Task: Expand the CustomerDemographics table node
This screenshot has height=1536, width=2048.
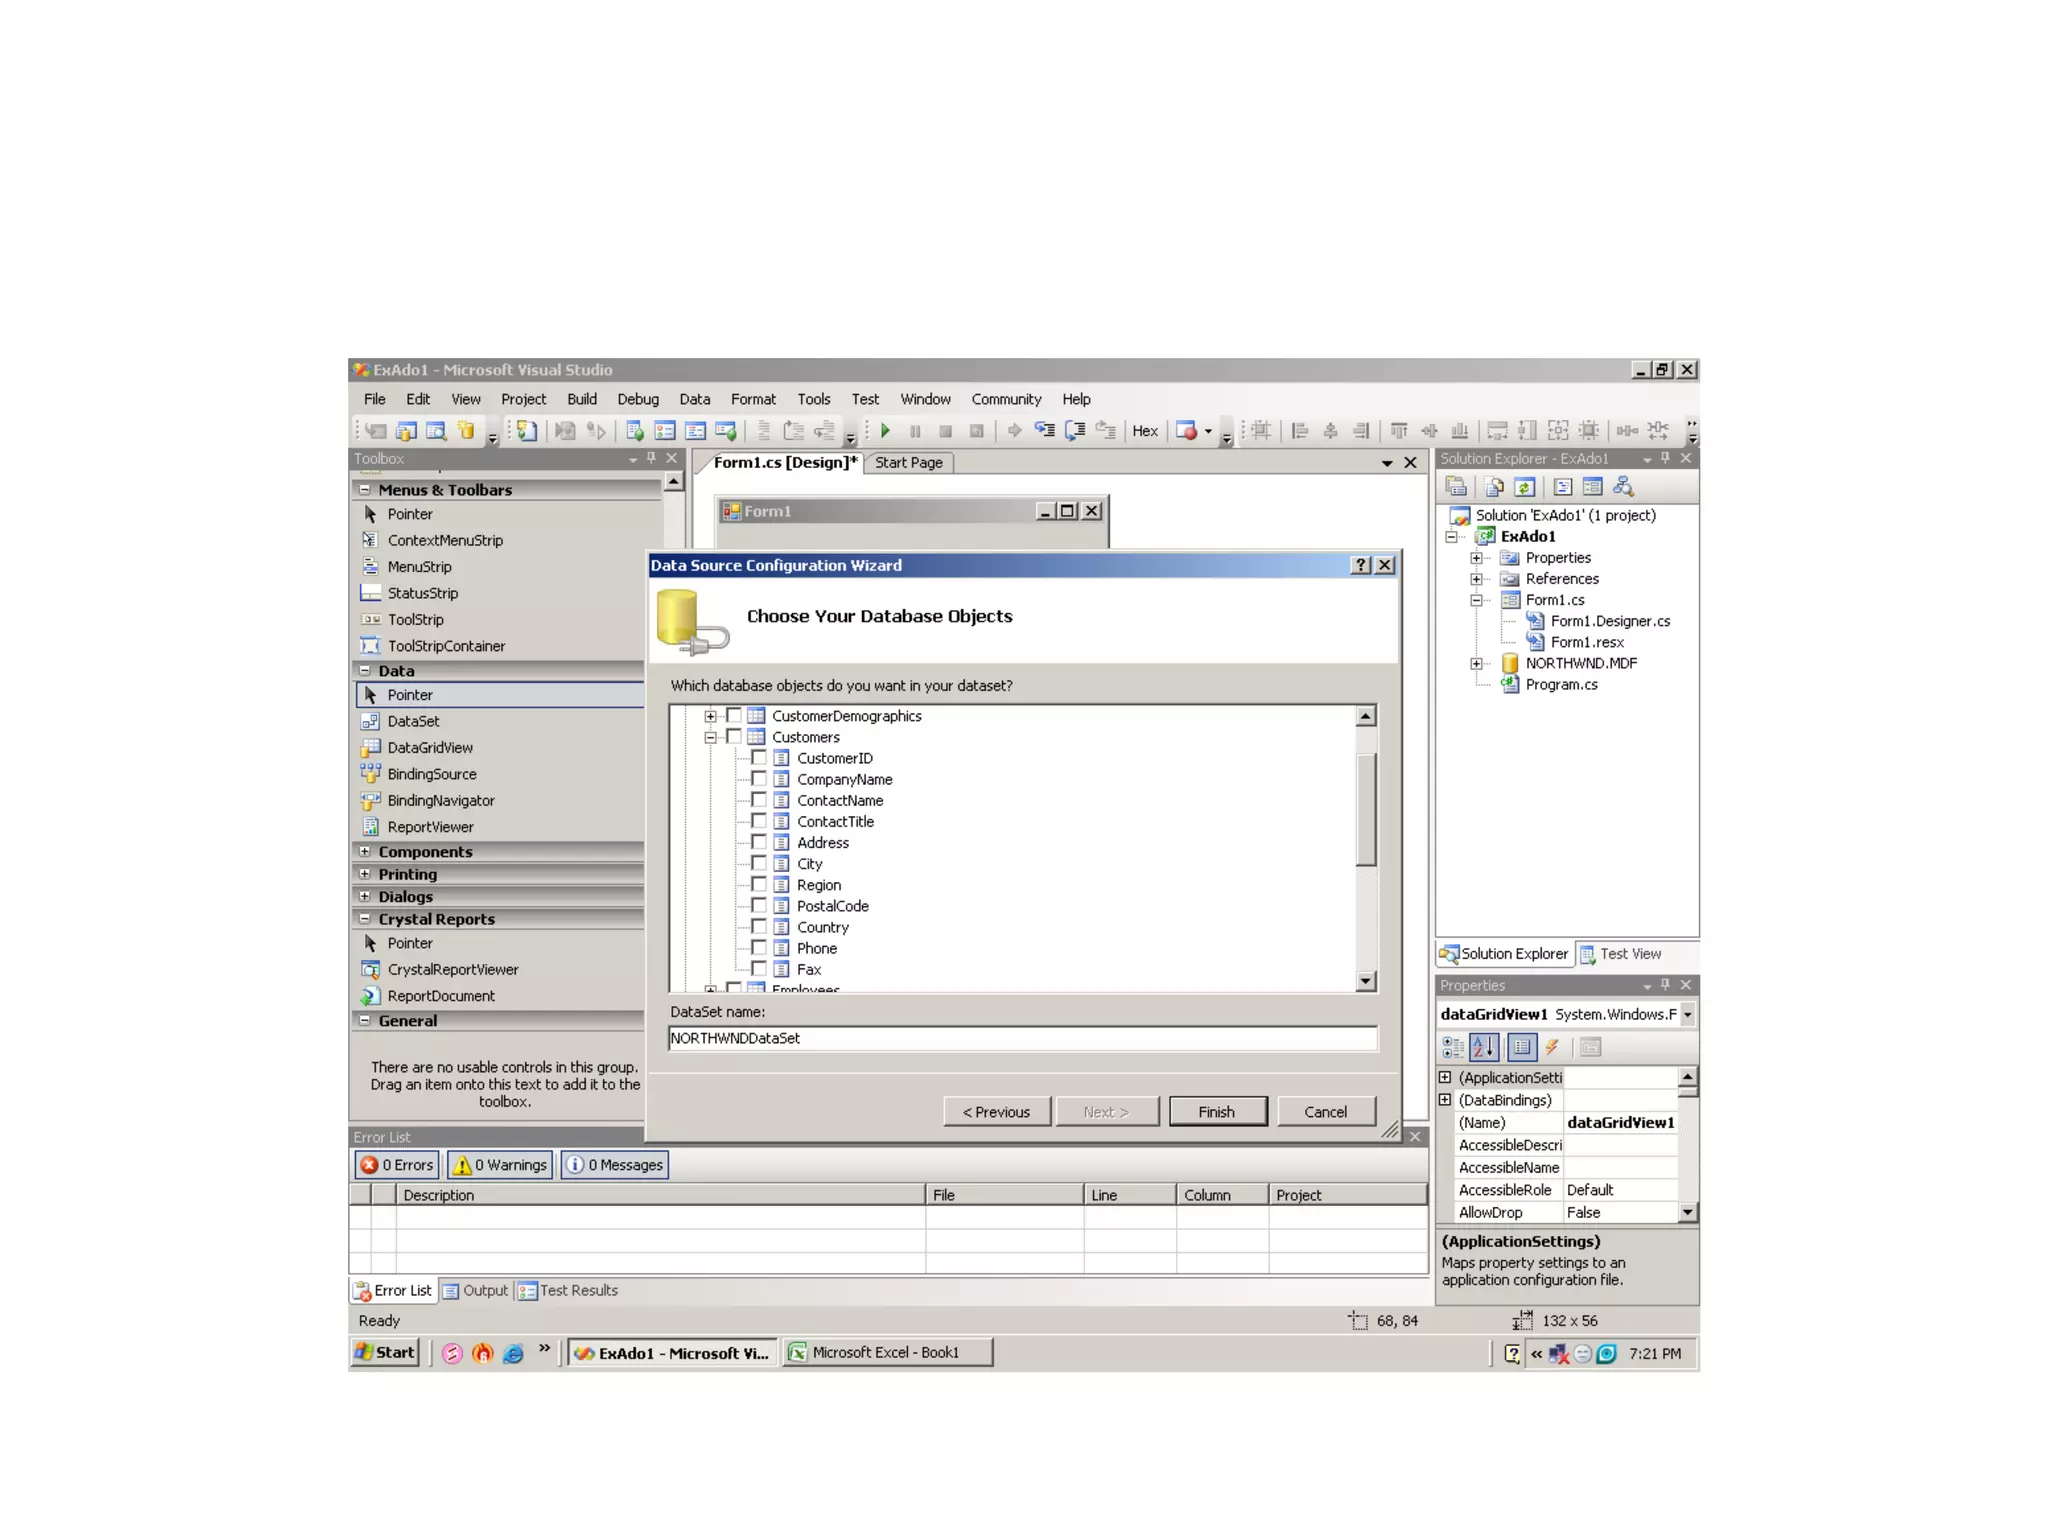Action: [x=710, y=716]
